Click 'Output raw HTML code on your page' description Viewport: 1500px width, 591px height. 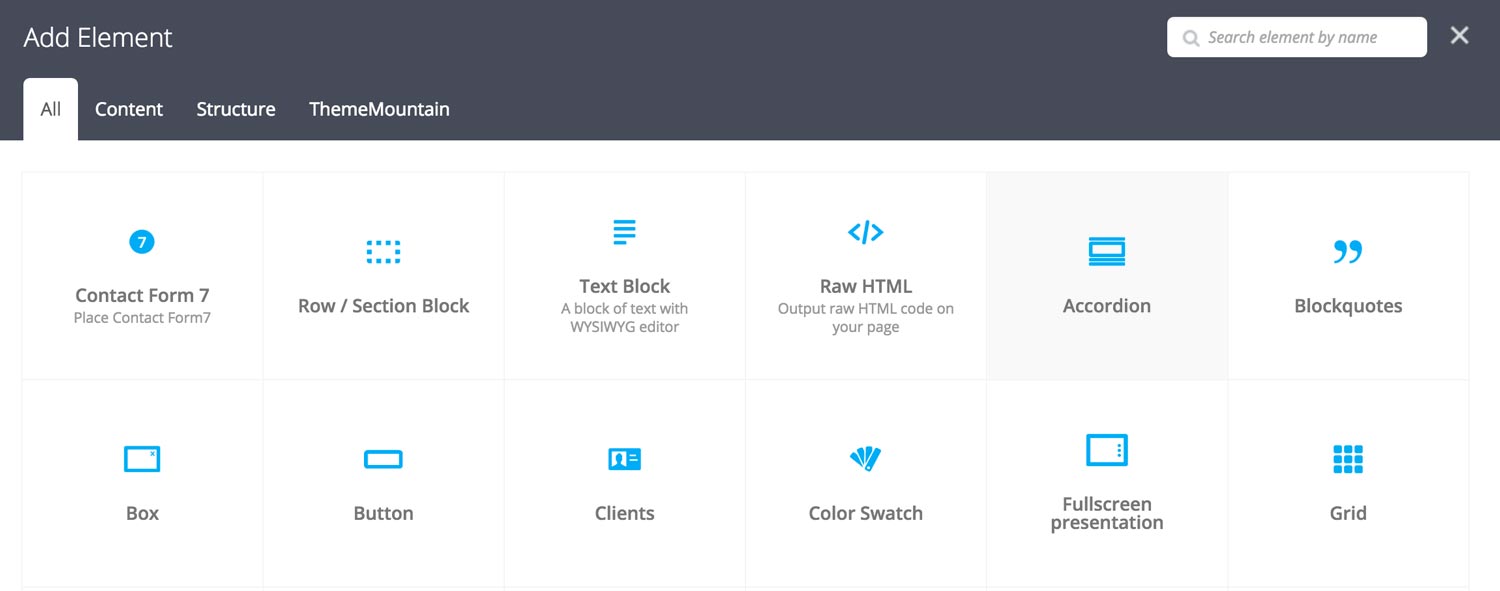(x=865, y=317)
